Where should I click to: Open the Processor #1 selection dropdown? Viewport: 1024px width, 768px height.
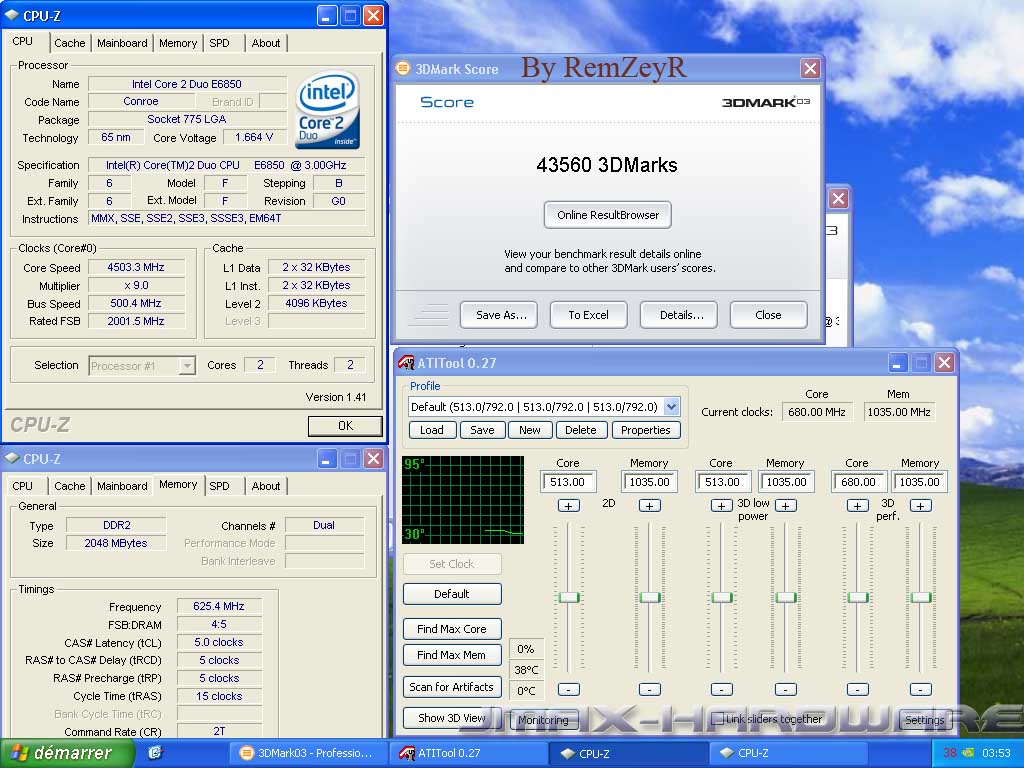[187, 366]
